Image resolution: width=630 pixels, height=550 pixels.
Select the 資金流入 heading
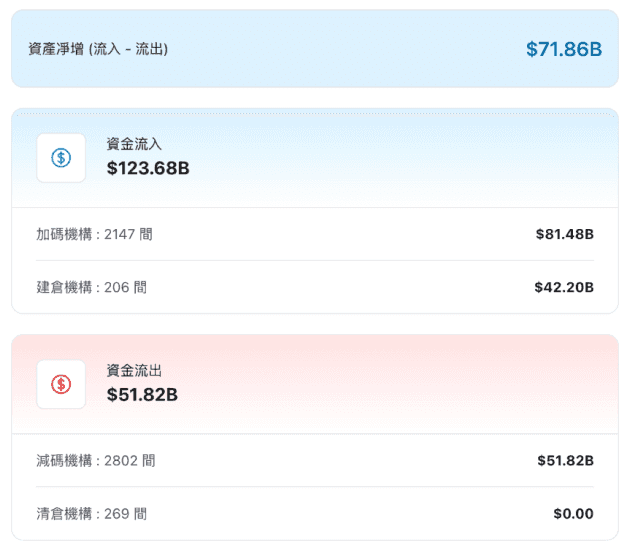click(x=134, y=144)
